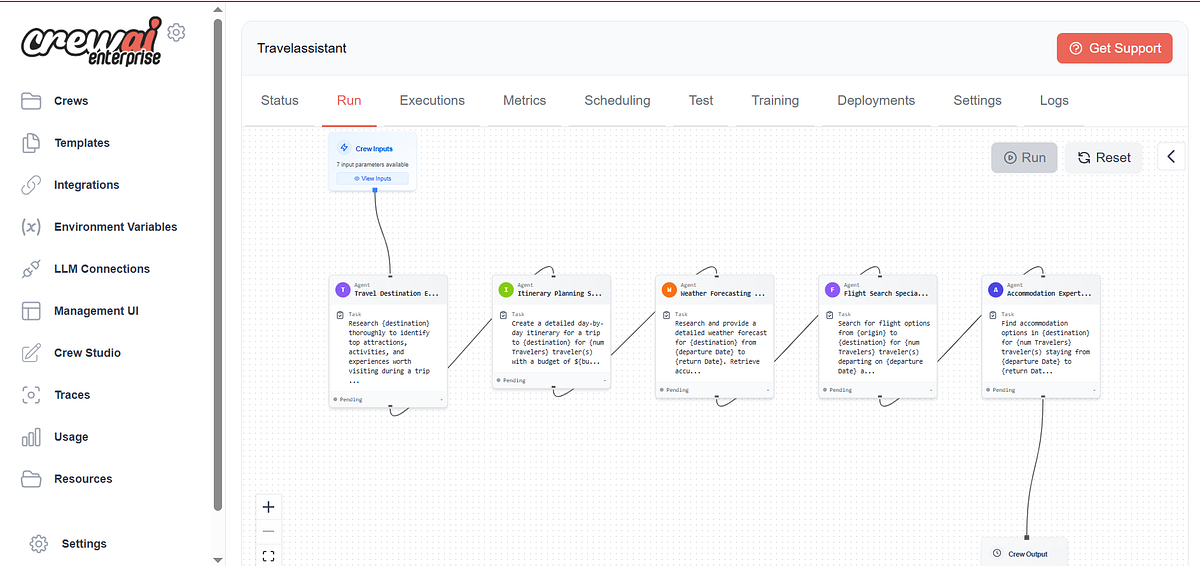1200x566 pixels.
Task: Click '7 input parameters available' text
Action: click(x=372, y=164)
